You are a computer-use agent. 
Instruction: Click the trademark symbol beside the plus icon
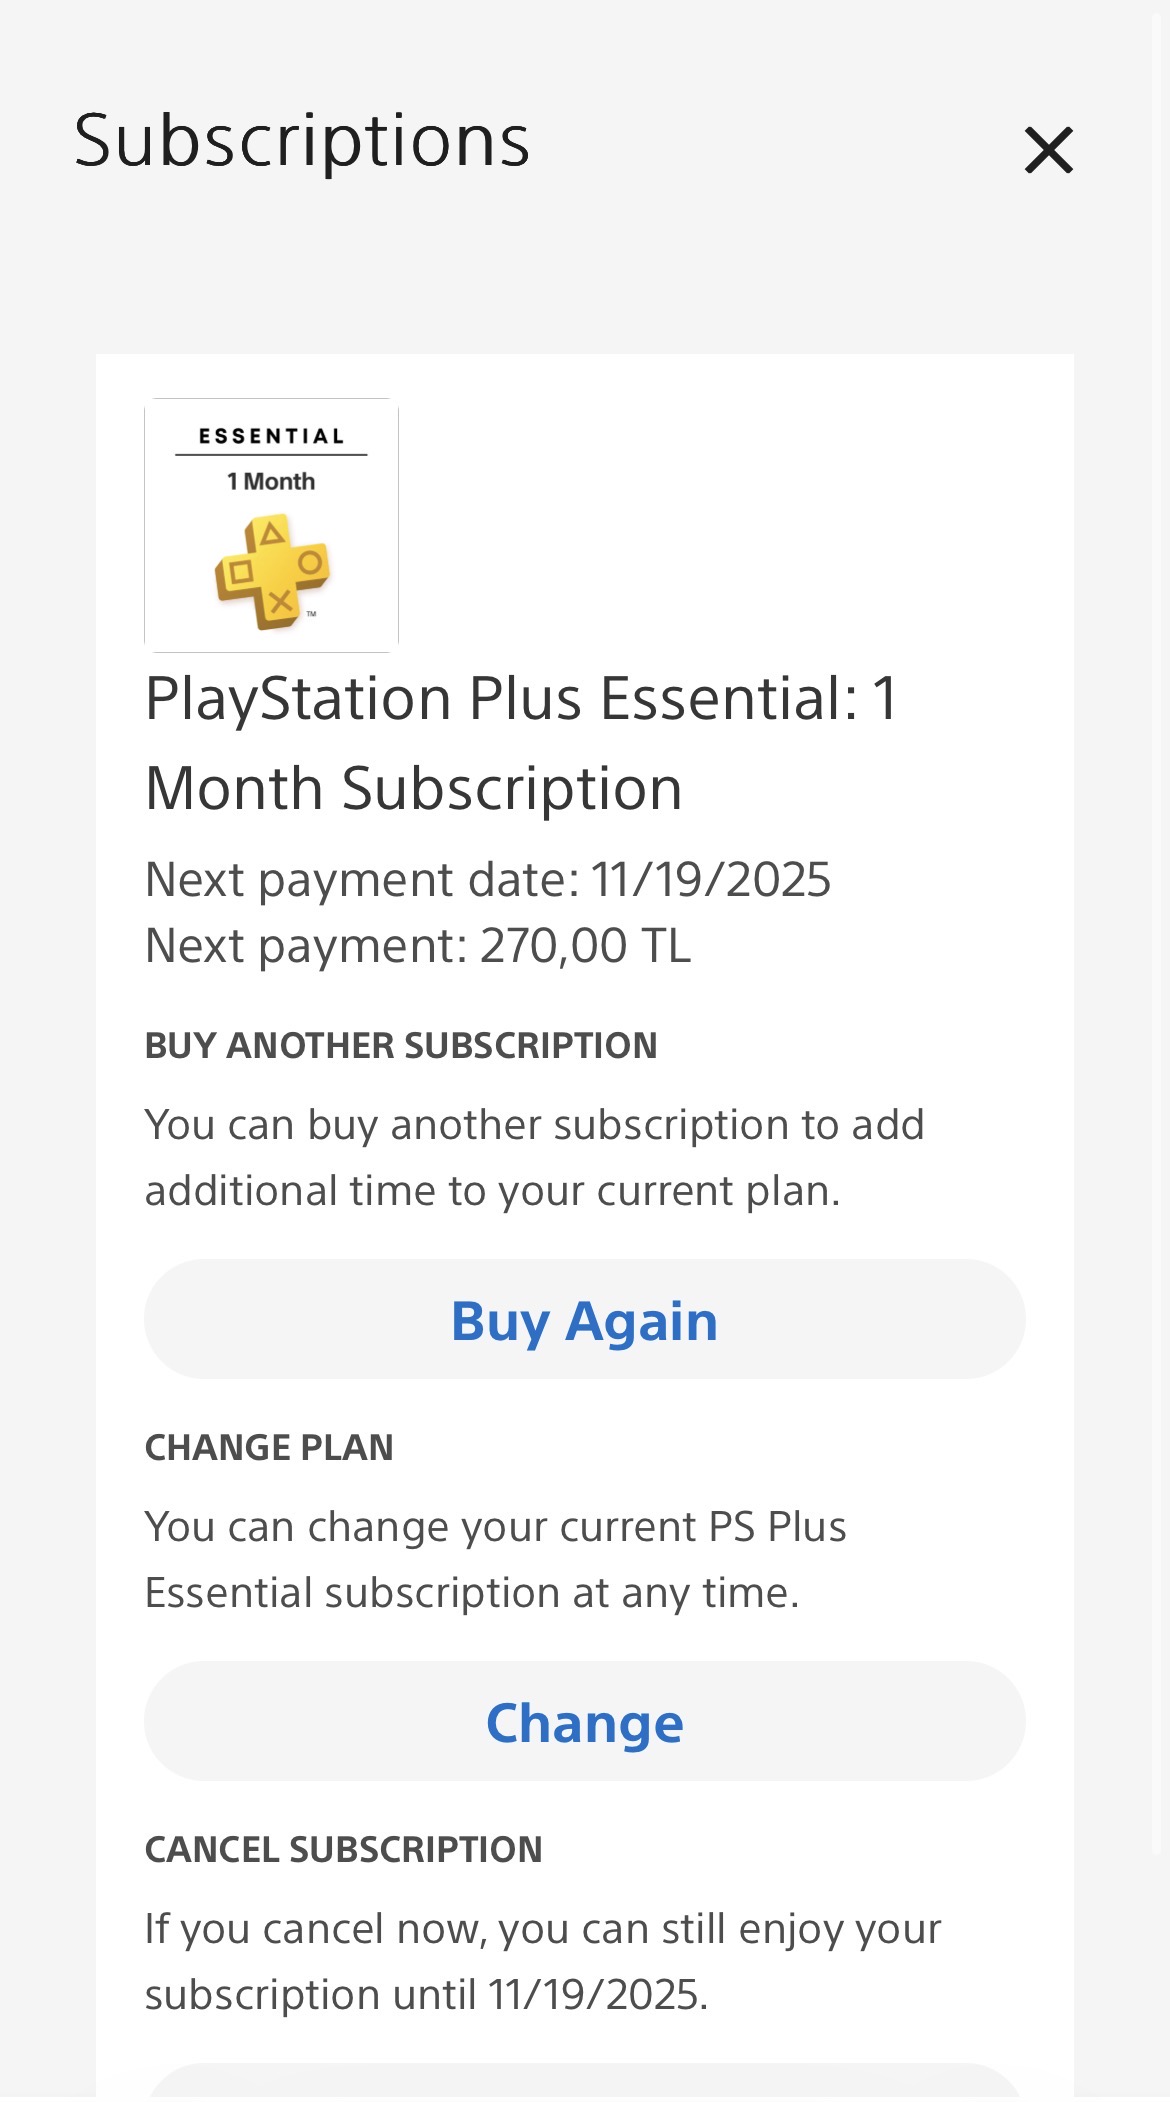tap(311, 614)
